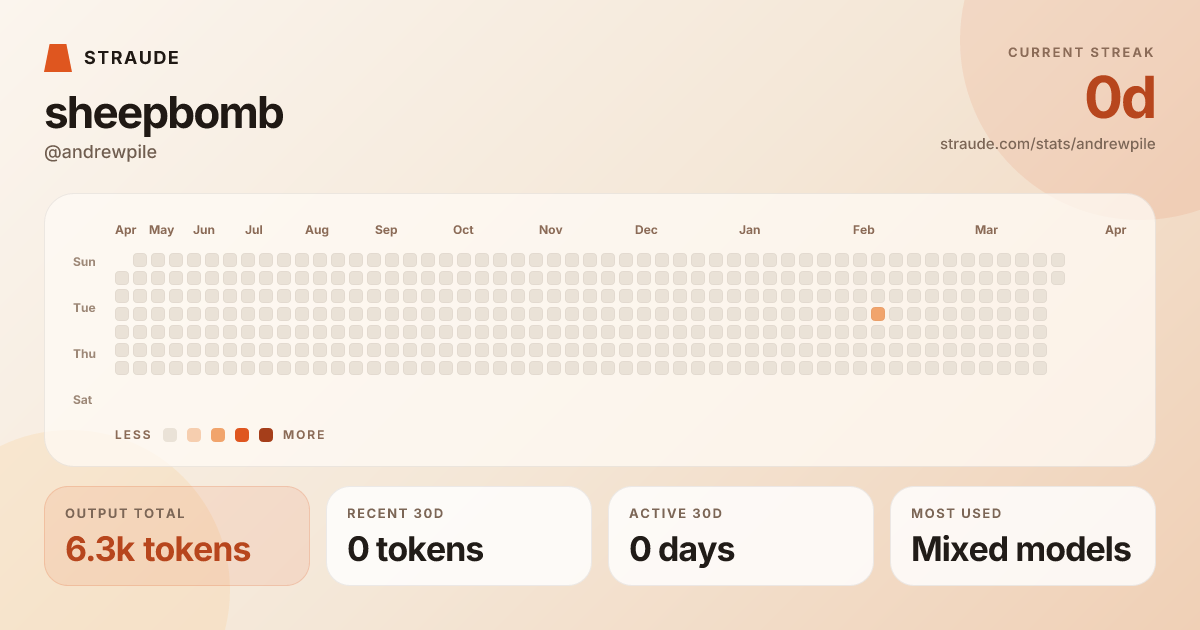Viewport: 1200px width, 630px height.
Task: Click the Aug month label on heatmap
Action: 317,230
